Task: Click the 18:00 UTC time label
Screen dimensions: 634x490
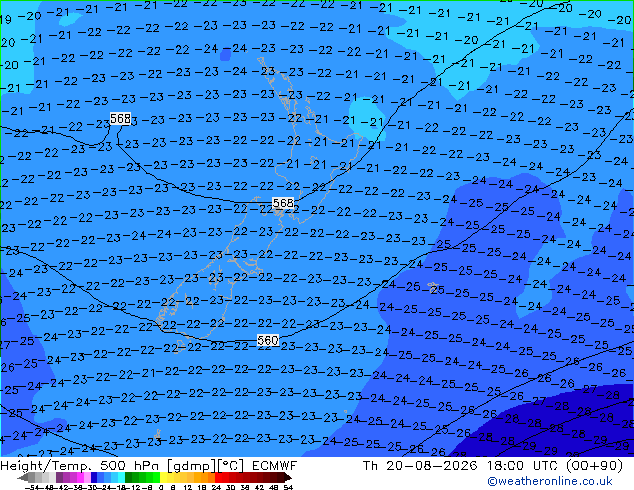Action: click(x=522, y=466)
